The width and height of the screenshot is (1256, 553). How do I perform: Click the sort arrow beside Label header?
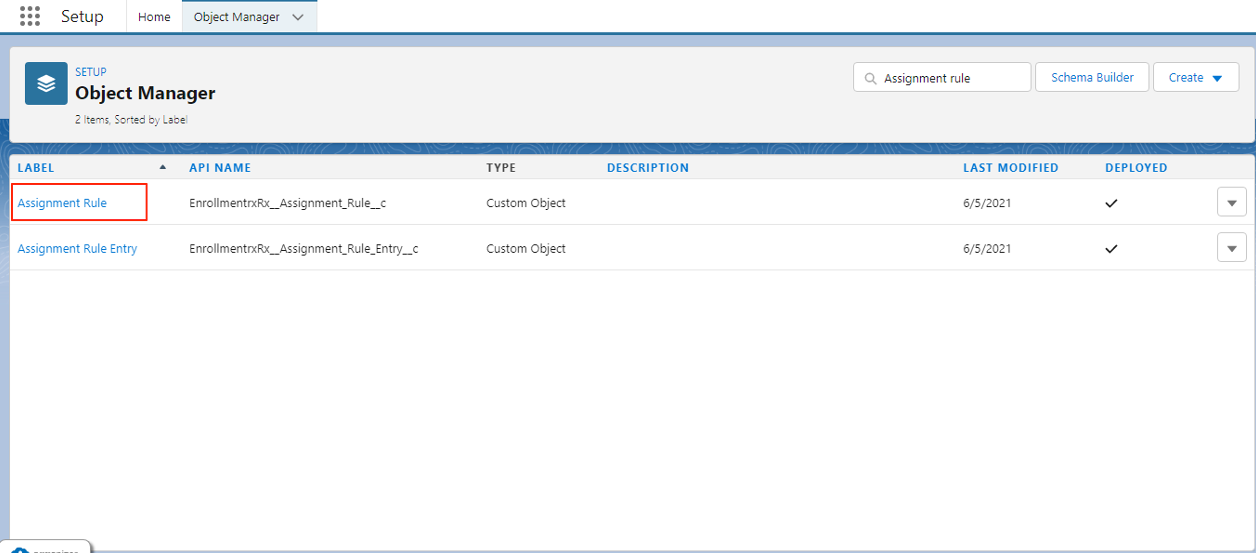[x=163, y=168]
